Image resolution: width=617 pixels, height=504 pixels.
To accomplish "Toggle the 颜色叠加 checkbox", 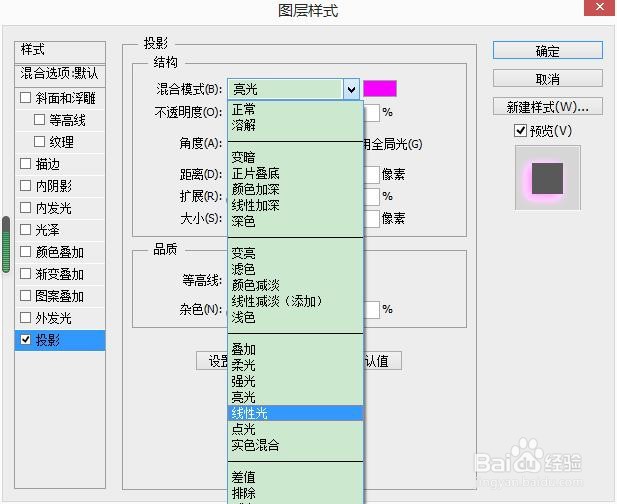I will pyautogui.click(x=25, y=251).
